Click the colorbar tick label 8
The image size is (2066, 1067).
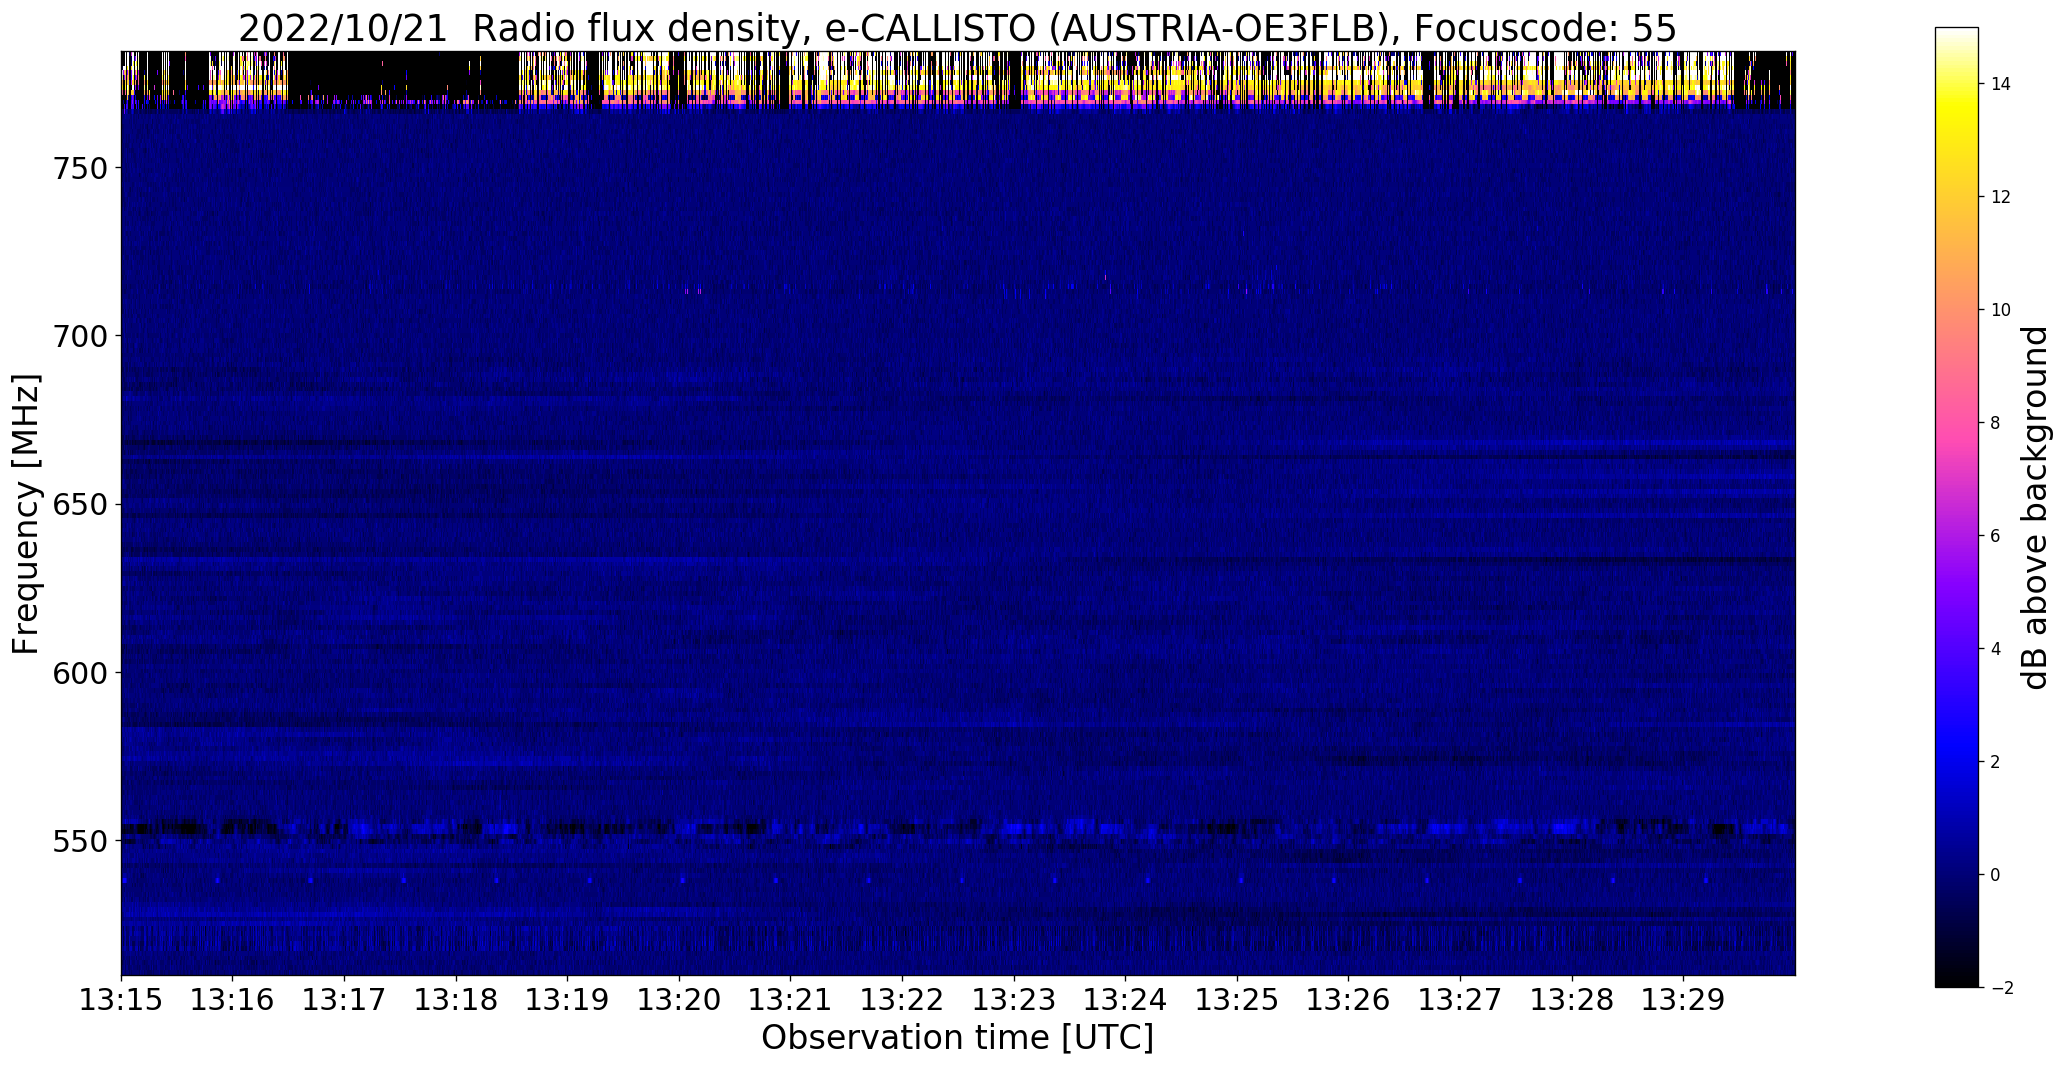[1996, 423]
